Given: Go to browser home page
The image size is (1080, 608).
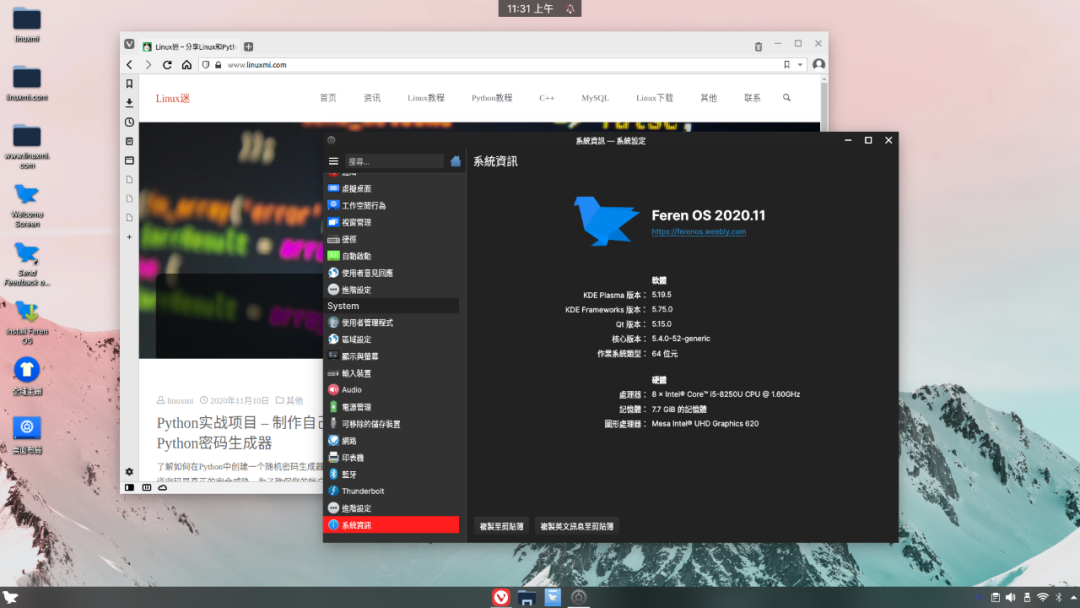Looking at the screenshot, I should (187, 65).
